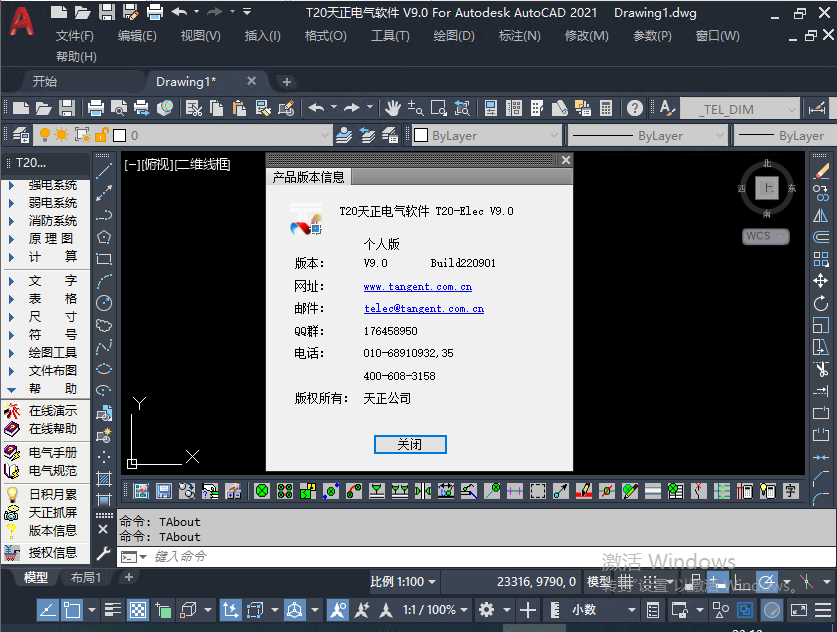Open the Help question mark icon
Screen dimensions: 837x632
pyautogui.click(x=635, y=108)
